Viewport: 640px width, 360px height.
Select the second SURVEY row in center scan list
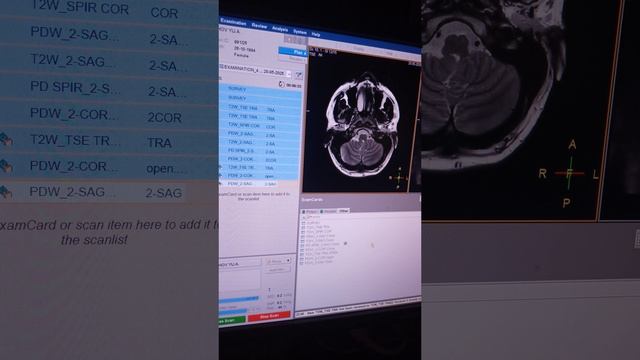[x=260, y=98]
